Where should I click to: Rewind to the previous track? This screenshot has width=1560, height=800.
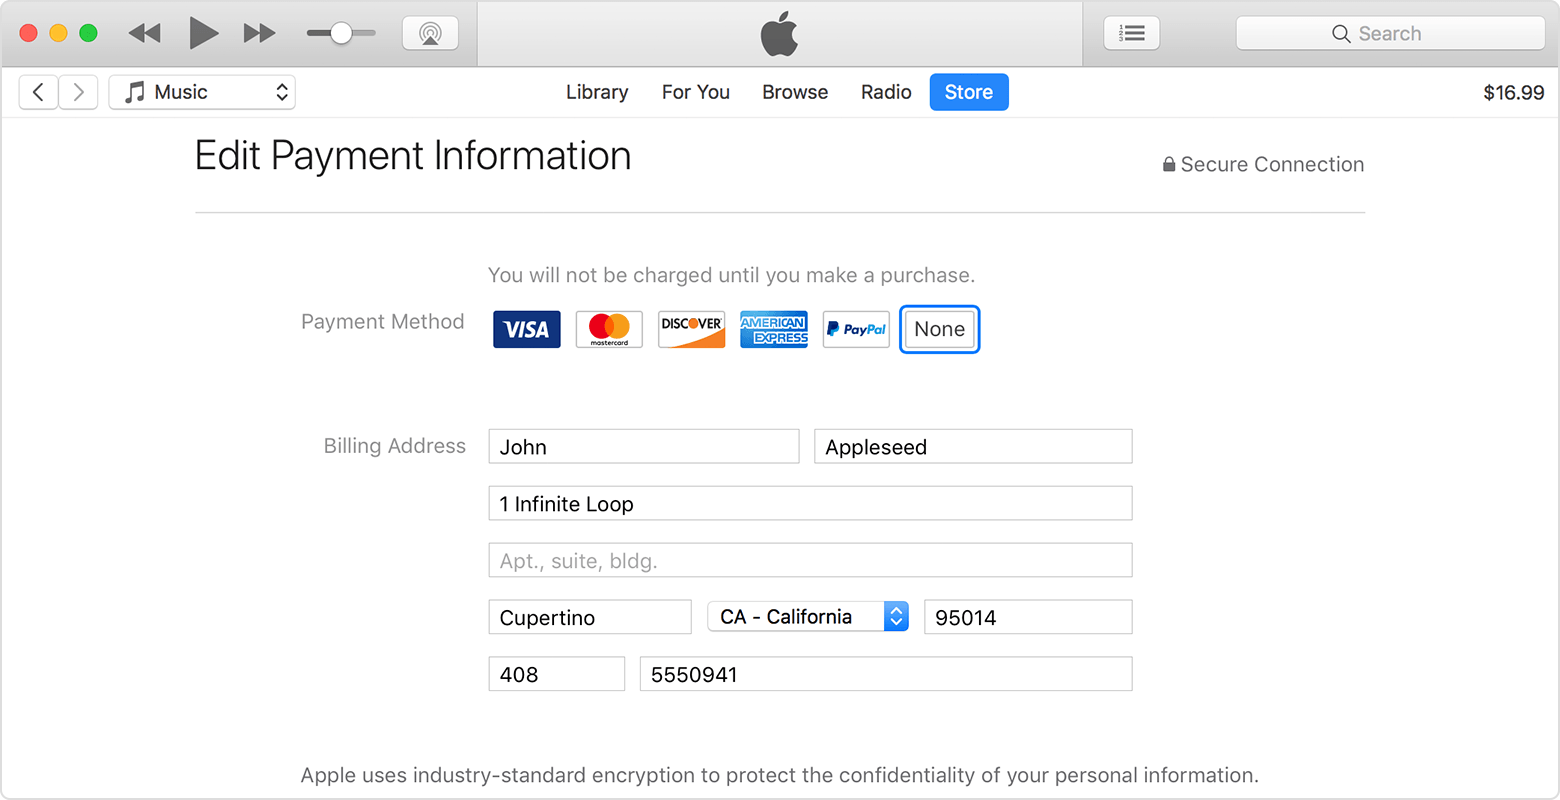click(x=145, y=33)
